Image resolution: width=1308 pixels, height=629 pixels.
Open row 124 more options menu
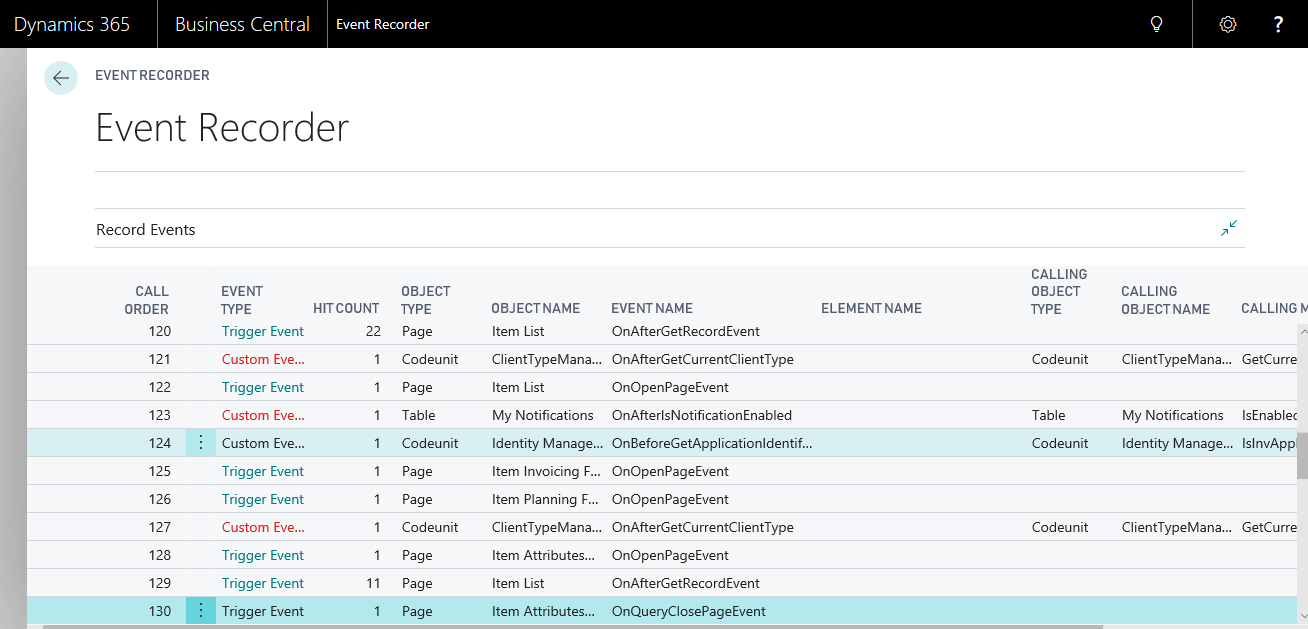point(201,443)
